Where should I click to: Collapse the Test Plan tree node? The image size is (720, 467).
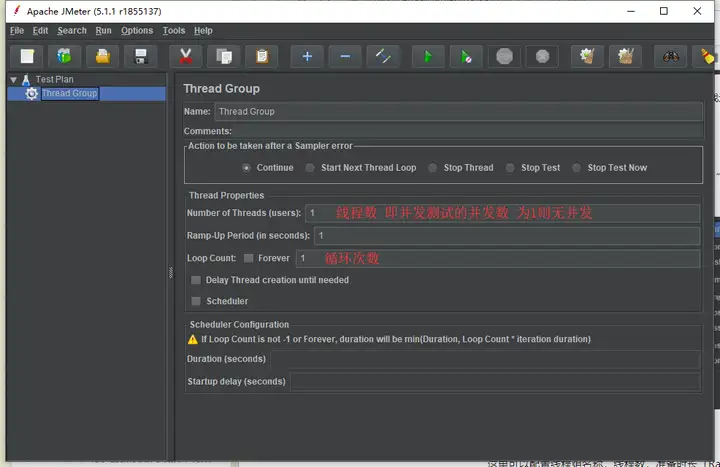(x=14, y=80)
